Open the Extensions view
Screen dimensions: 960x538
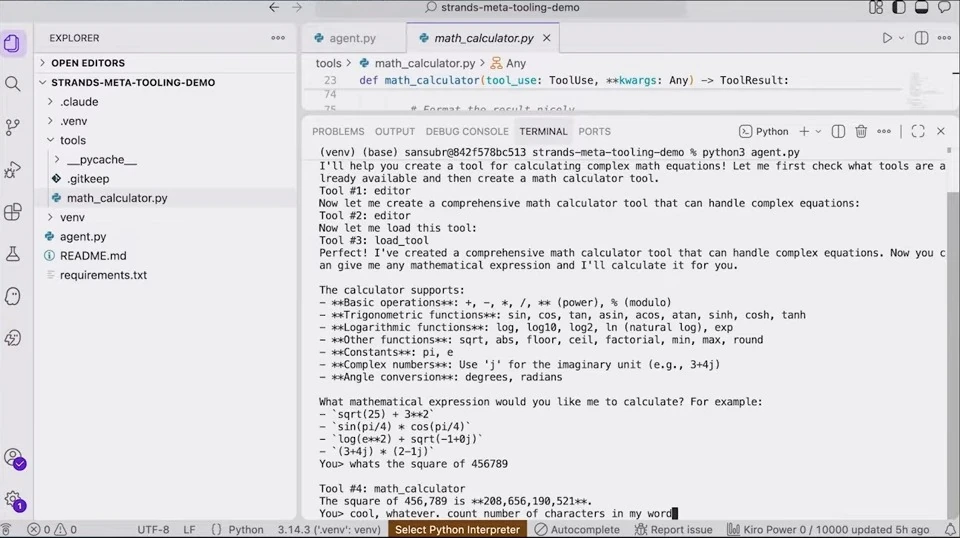[x=12, y=212]
